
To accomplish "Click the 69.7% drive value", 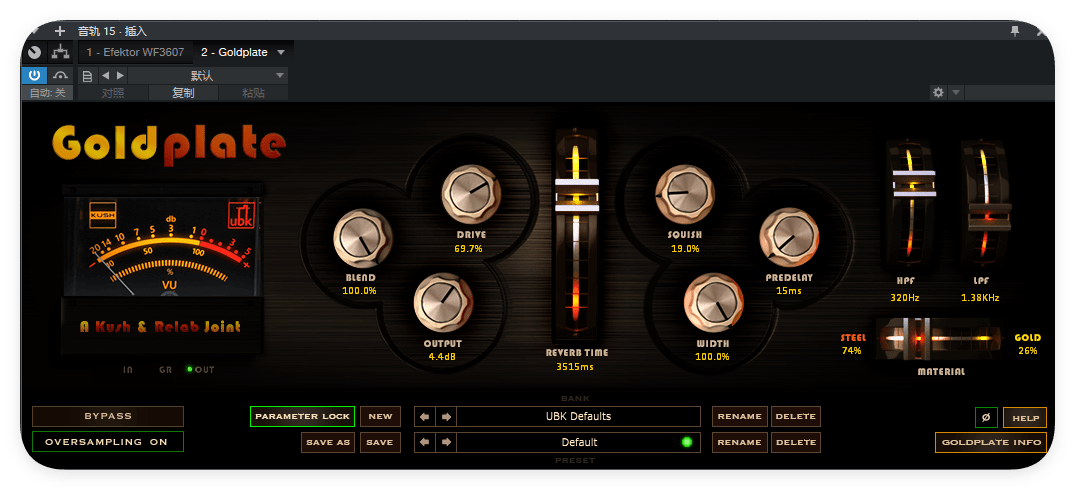I will coord(468,249).
